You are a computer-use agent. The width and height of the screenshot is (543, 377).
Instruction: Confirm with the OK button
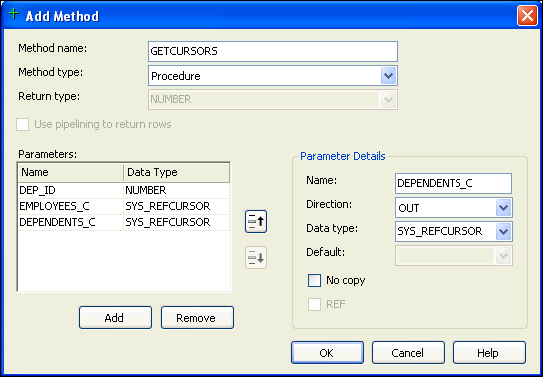click(x=327, y=353)
